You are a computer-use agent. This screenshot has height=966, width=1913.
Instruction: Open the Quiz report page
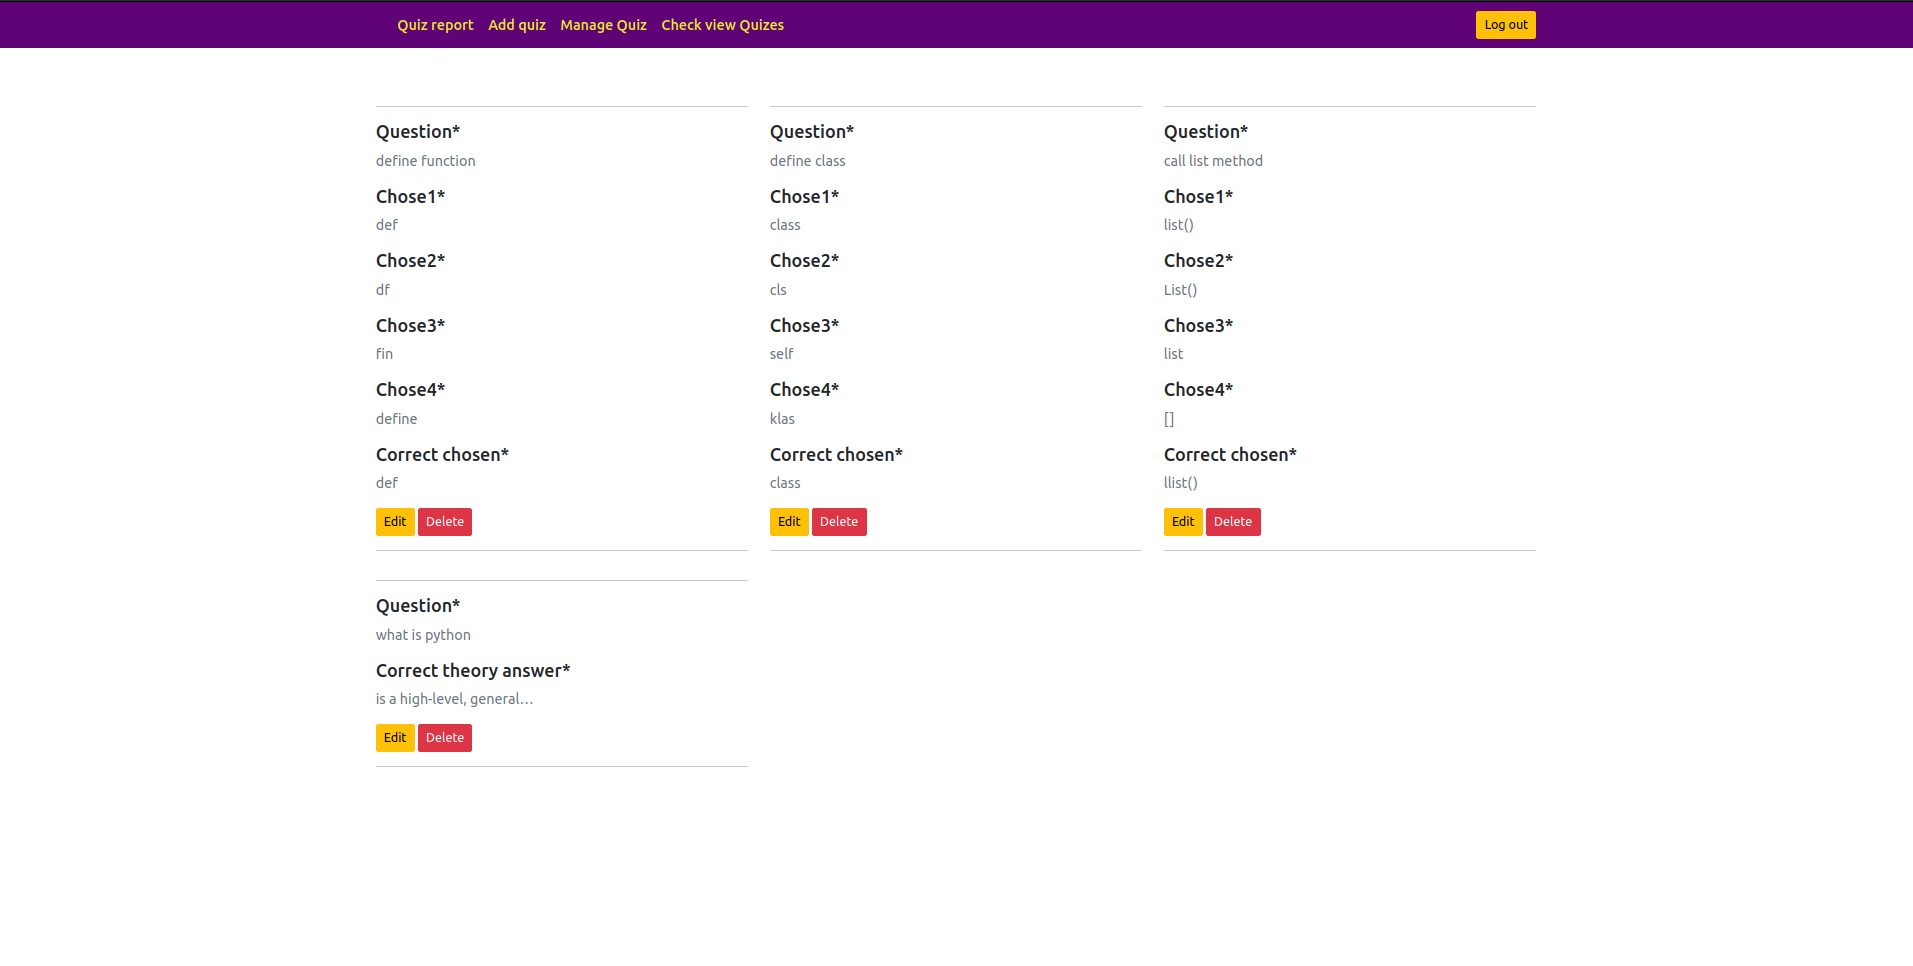[x=435, y=24]
